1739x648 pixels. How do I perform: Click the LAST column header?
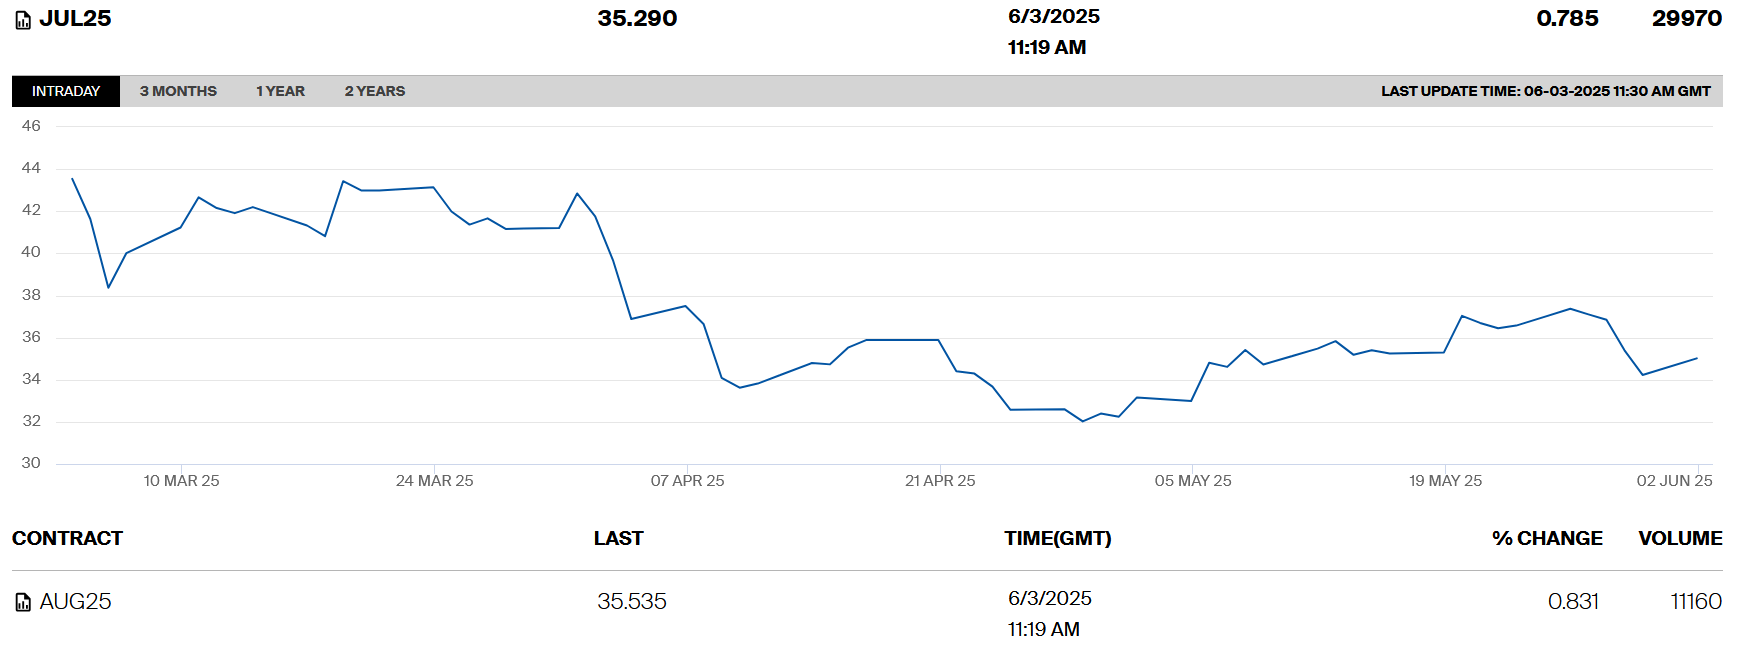click(x=618, y=538)
